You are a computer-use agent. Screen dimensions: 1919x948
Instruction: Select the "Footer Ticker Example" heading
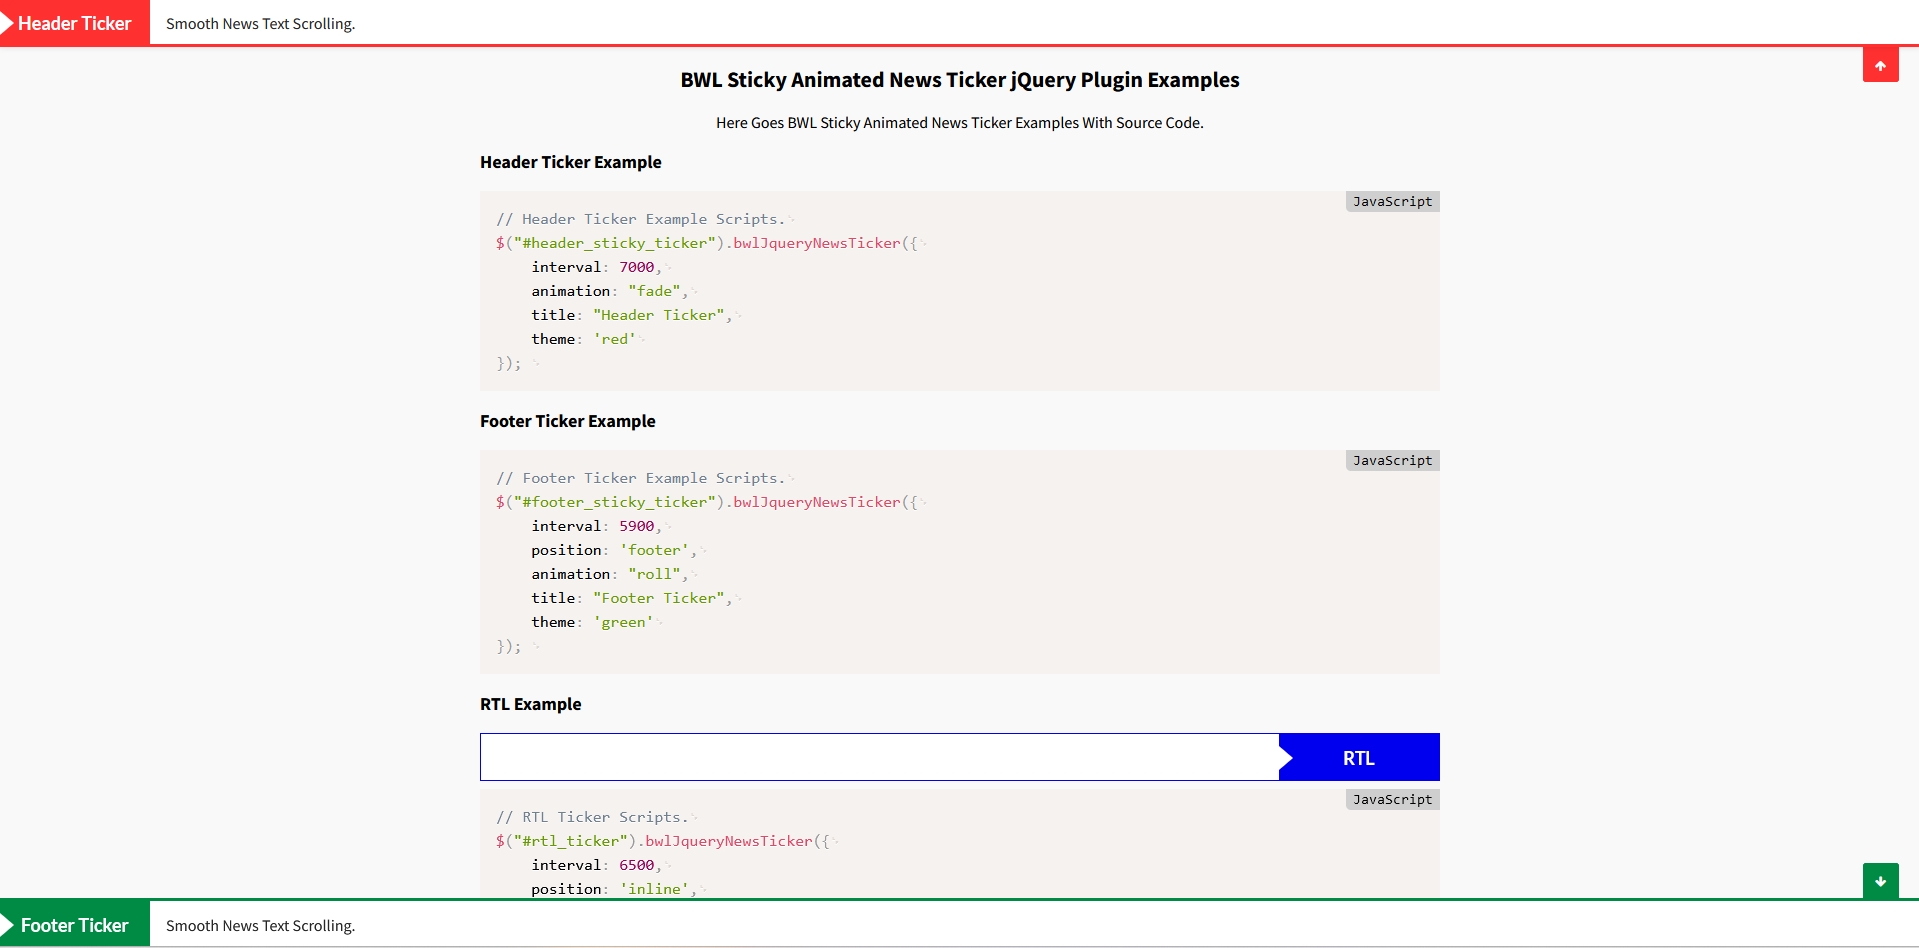click(567, 421)
